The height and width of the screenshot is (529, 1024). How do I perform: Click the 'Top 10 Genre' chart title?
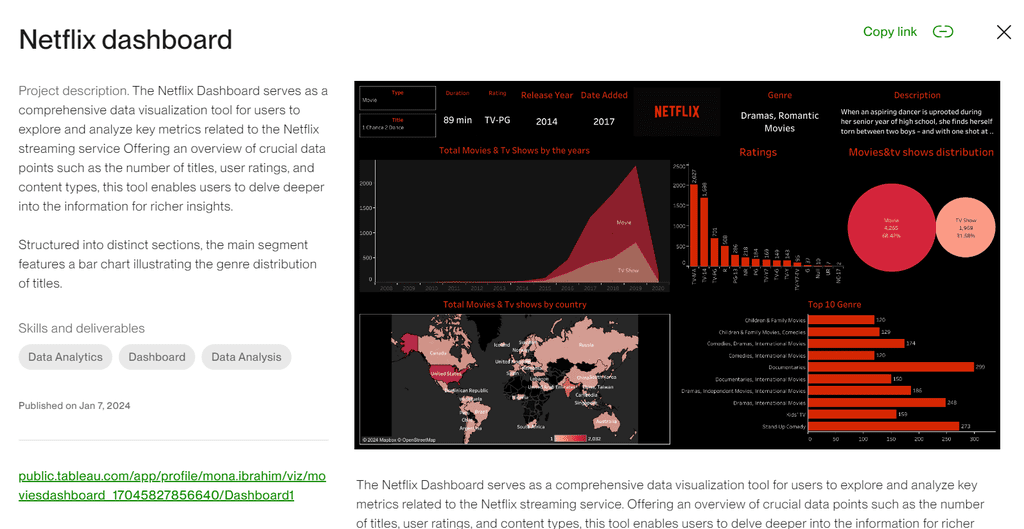coord(834,304)
